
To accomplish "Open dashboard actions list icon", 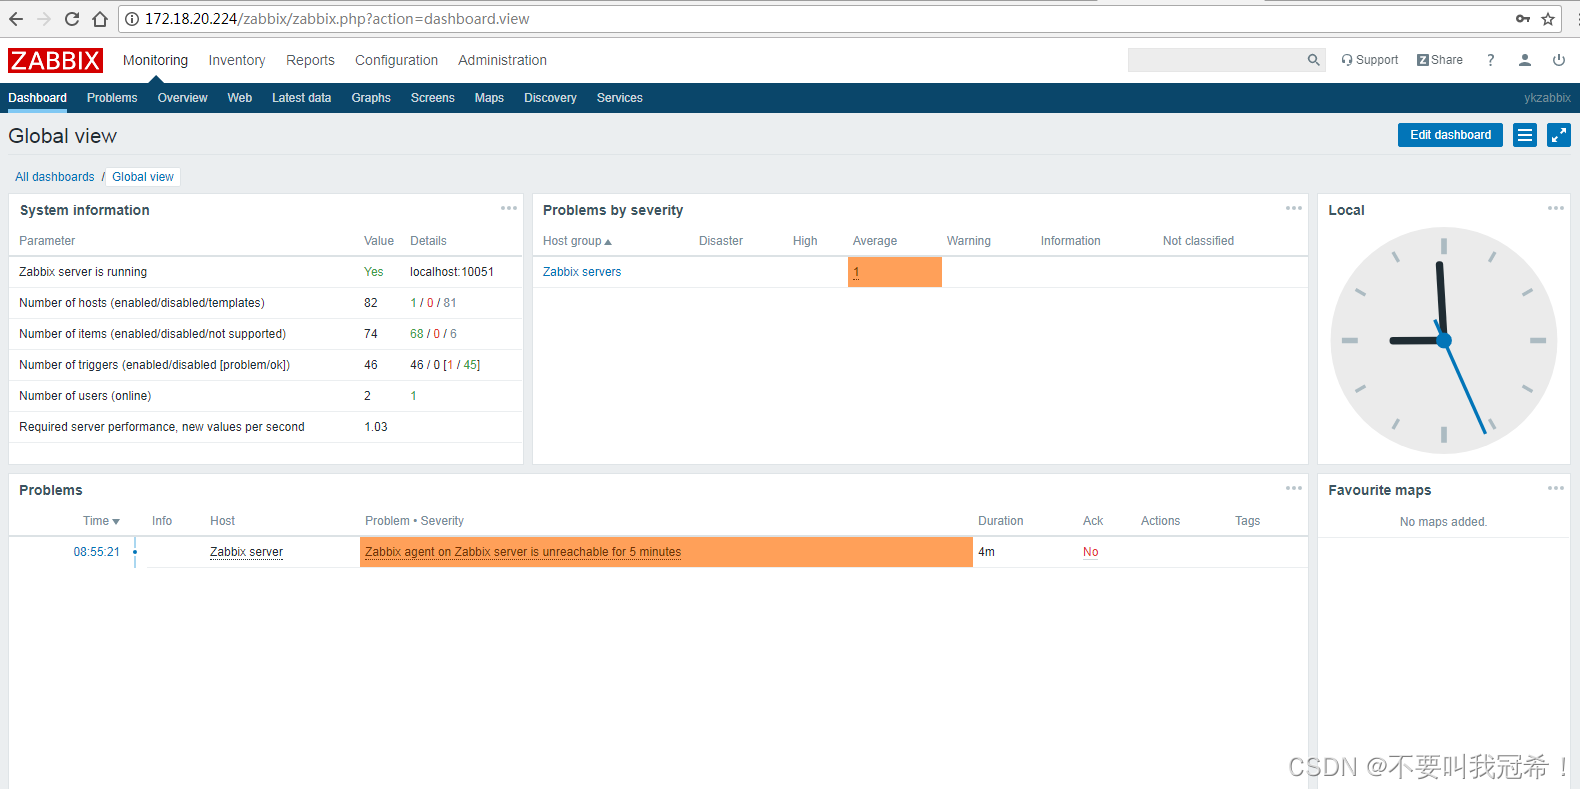I will (1525, 135).
